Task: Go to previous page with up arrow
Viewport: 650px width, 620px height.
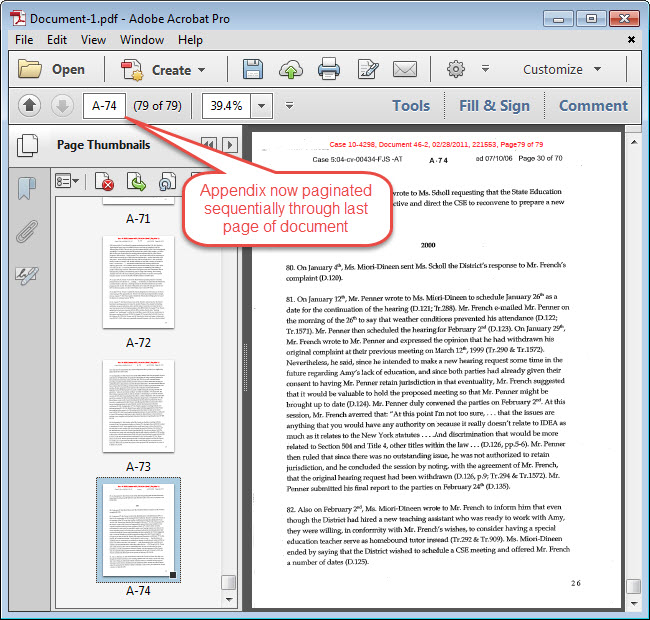Action: point(29,105)
